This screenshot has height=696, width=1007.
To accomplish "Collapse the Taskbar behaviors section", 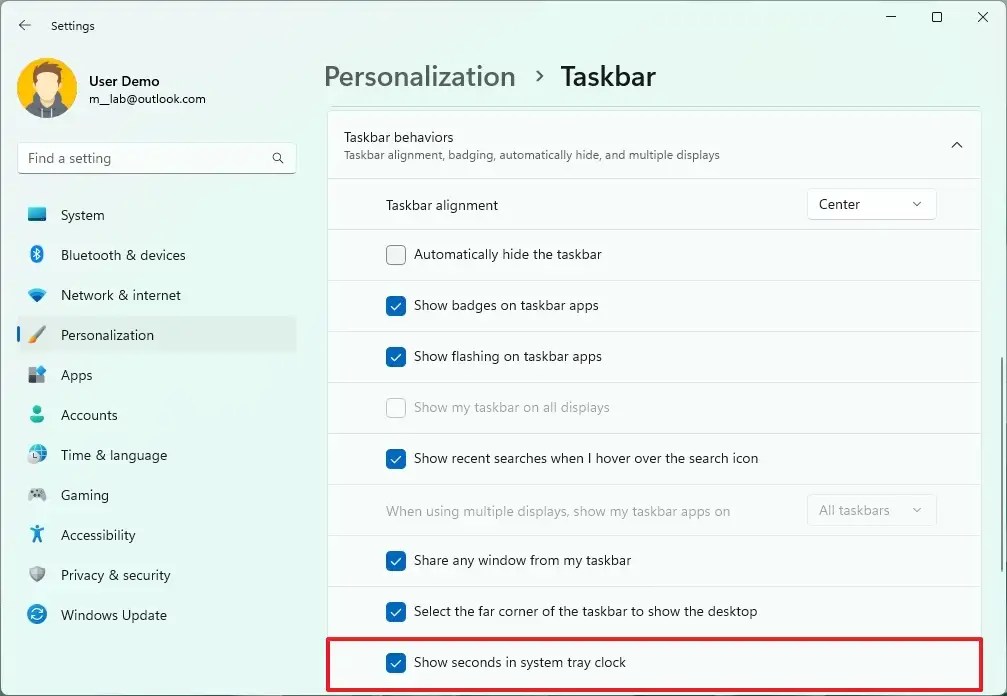I will click(956, 145).
